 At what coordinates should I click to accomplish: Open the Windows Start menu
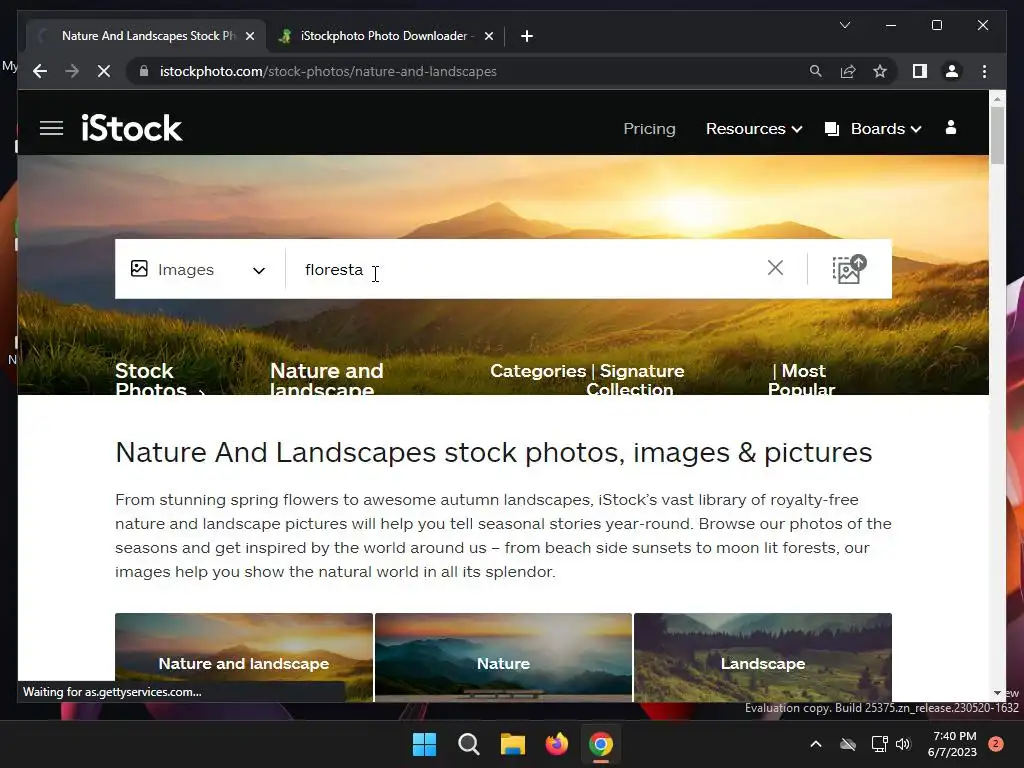click(x=424, y=744)
